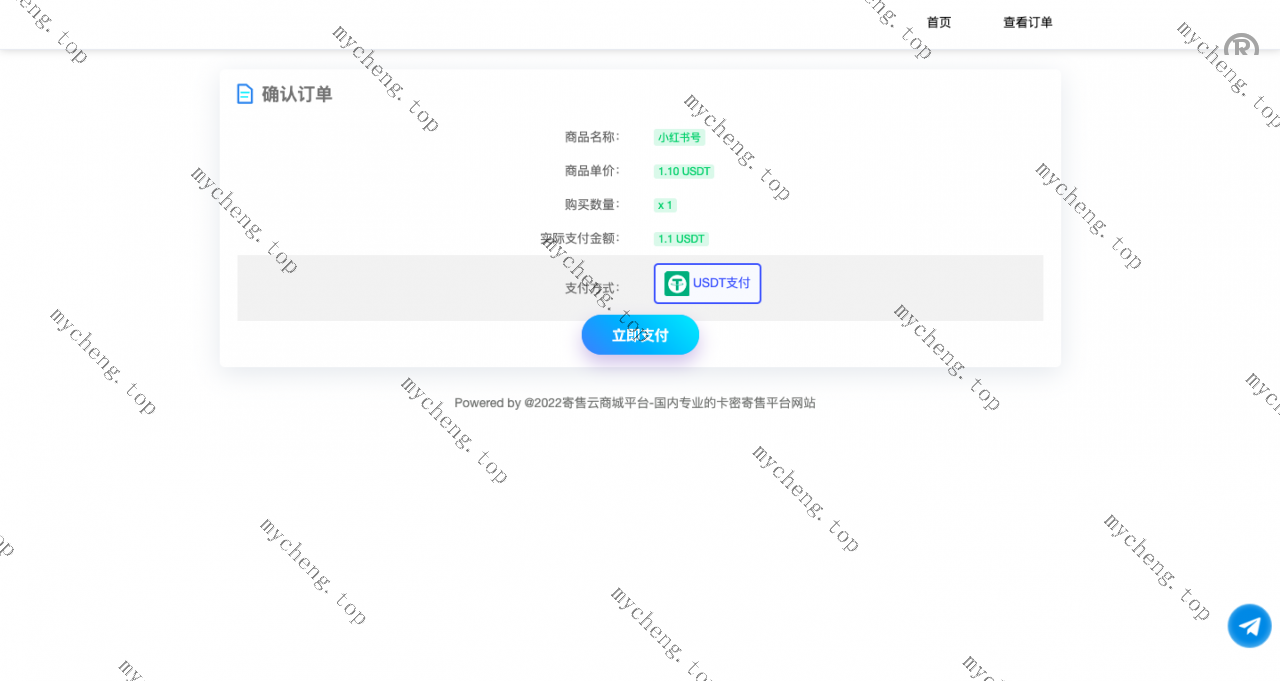Go to the 首页 nav item
This screenshot has height=681, width=1280.
coord(939,22)
